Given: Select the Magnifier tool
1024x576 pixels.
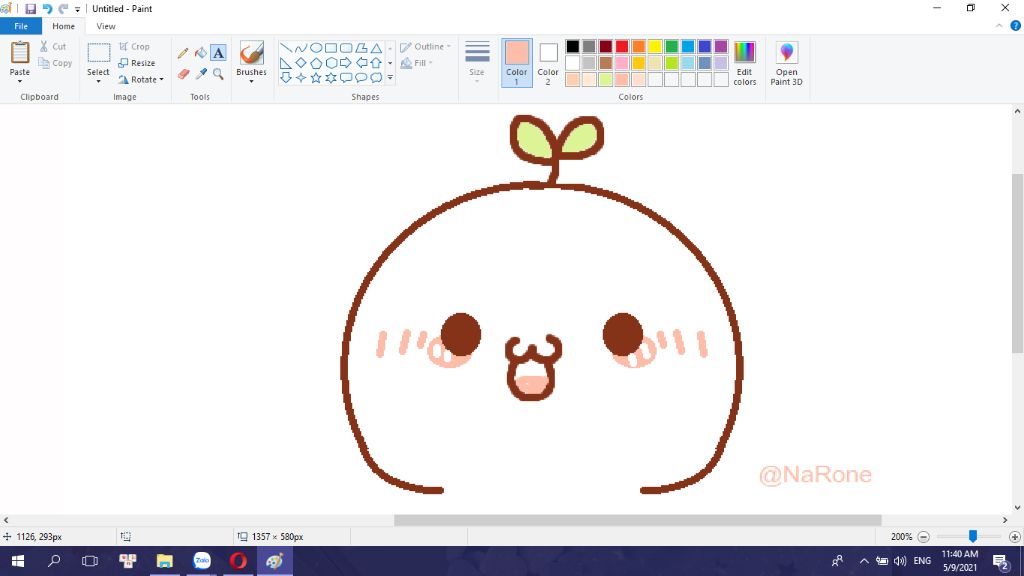Looking at the screenshot, I should (218, 74).
